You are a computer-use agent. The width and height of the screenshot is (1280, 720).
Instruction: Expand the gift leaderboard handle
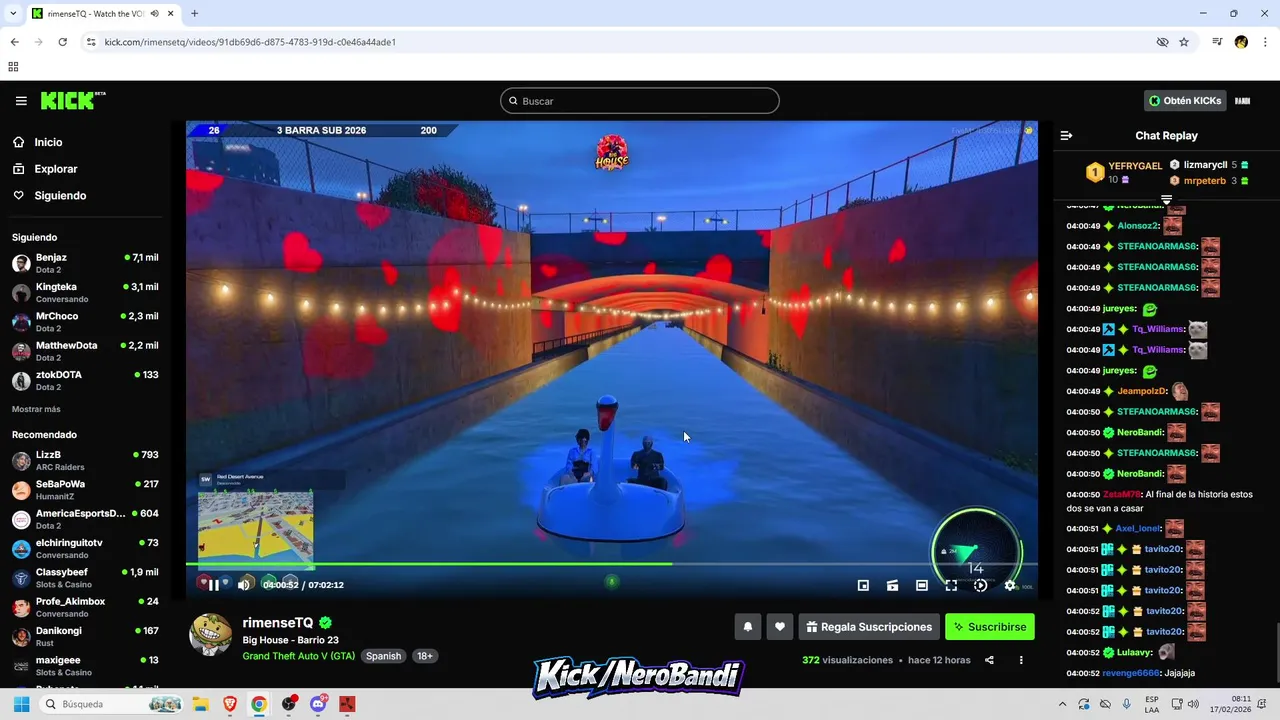pos(1166,200)
